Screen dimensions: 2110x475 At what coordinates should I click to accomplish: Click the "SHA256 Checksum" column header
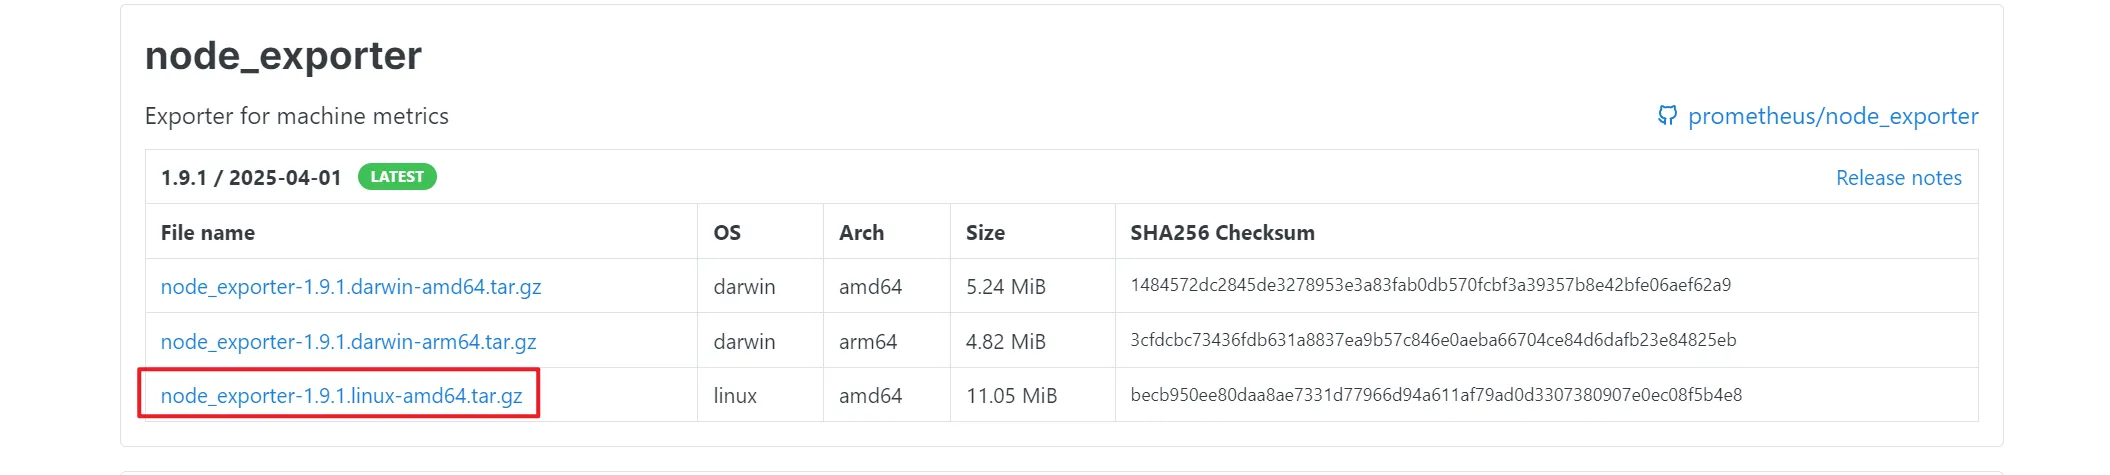[1222, 233]
